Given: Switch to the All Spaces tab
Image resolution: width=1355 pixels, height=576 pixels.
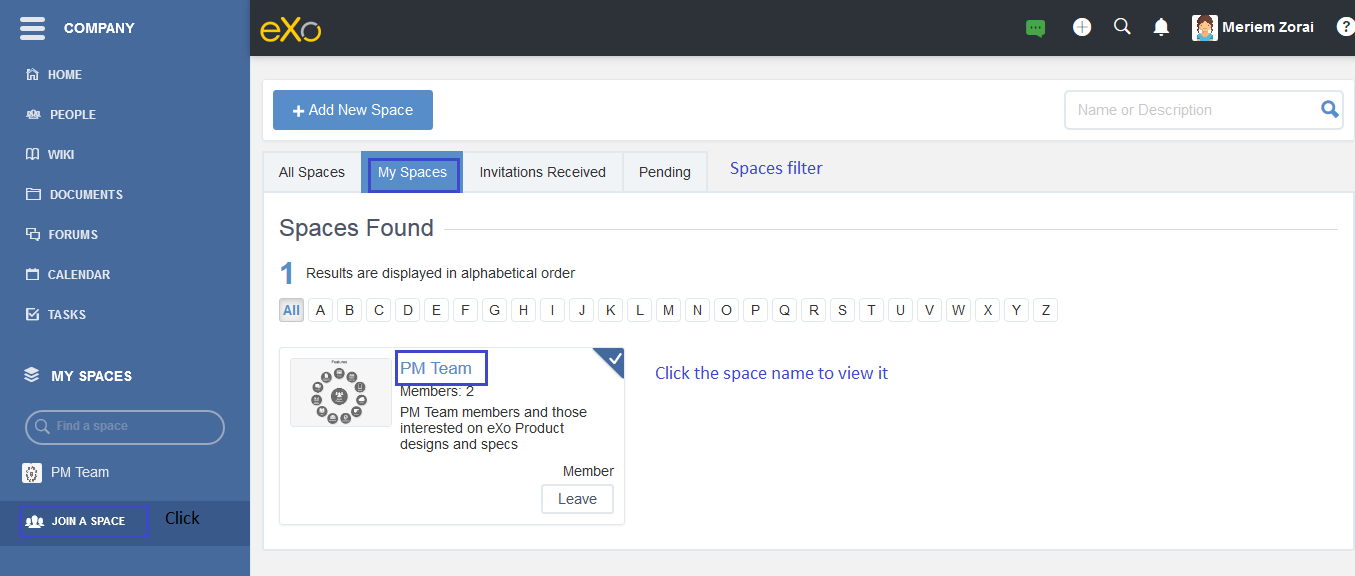Looking at the screenshot, I should (x=312, y=172).
